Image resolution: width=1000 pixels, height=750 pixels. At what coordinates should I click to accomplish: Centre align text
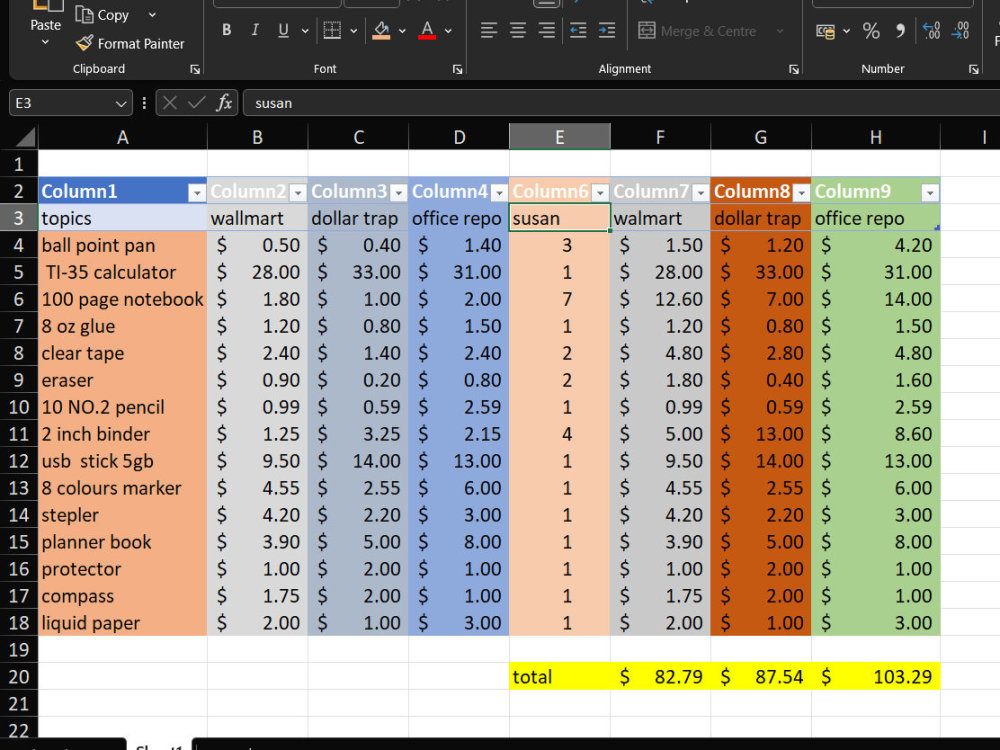point(518,30)
